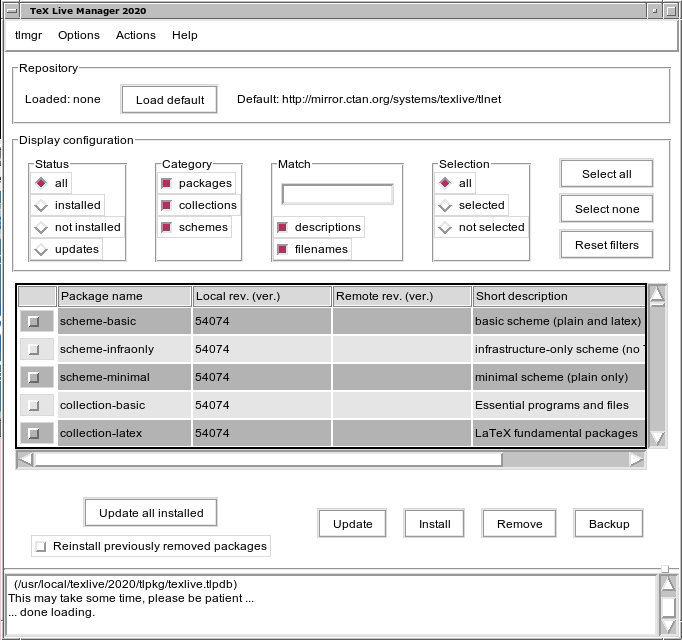Click the Install button
Screen dimensions: 682x640
click(434, 523)
